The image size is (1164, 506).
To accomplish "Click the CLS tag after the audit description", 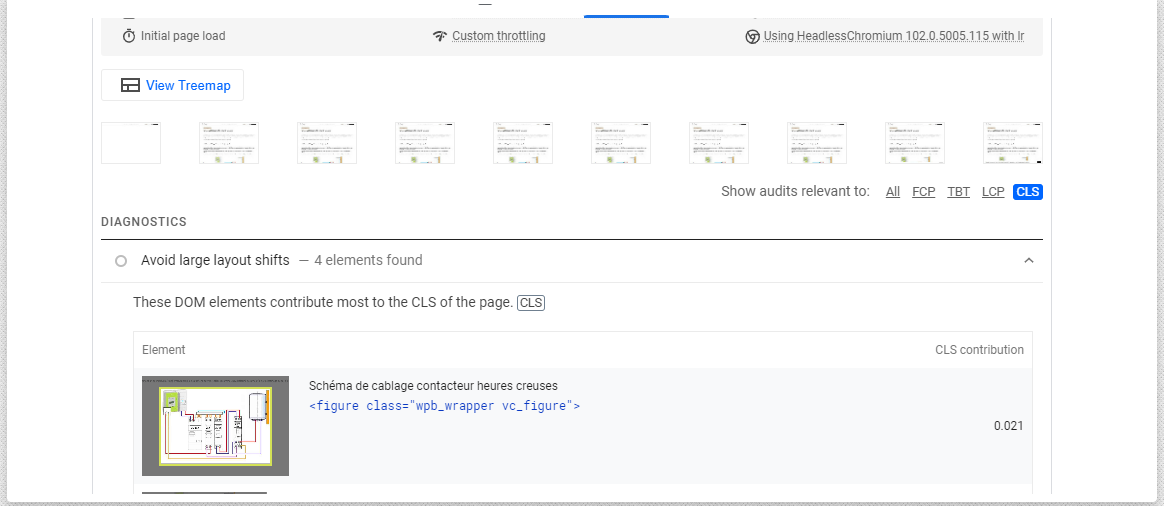I will 531,303.
